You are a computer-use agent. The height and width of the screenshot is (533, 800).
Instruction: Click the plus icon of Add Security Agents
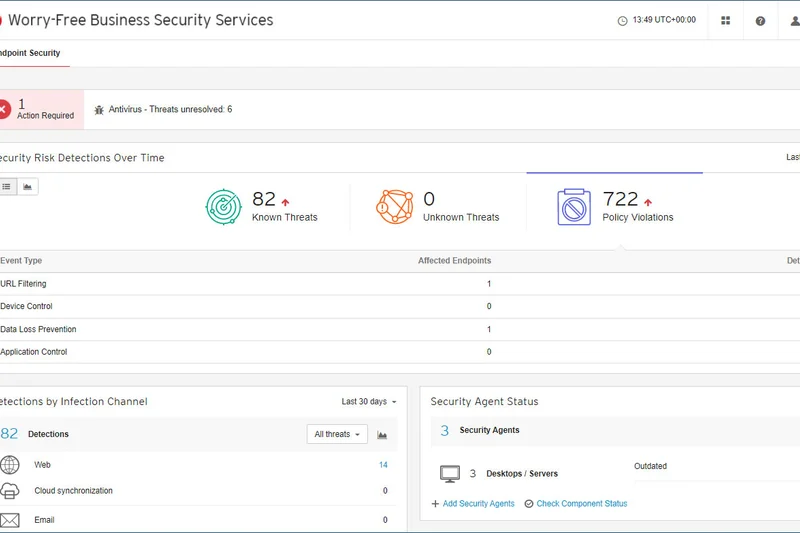(435, 504)
